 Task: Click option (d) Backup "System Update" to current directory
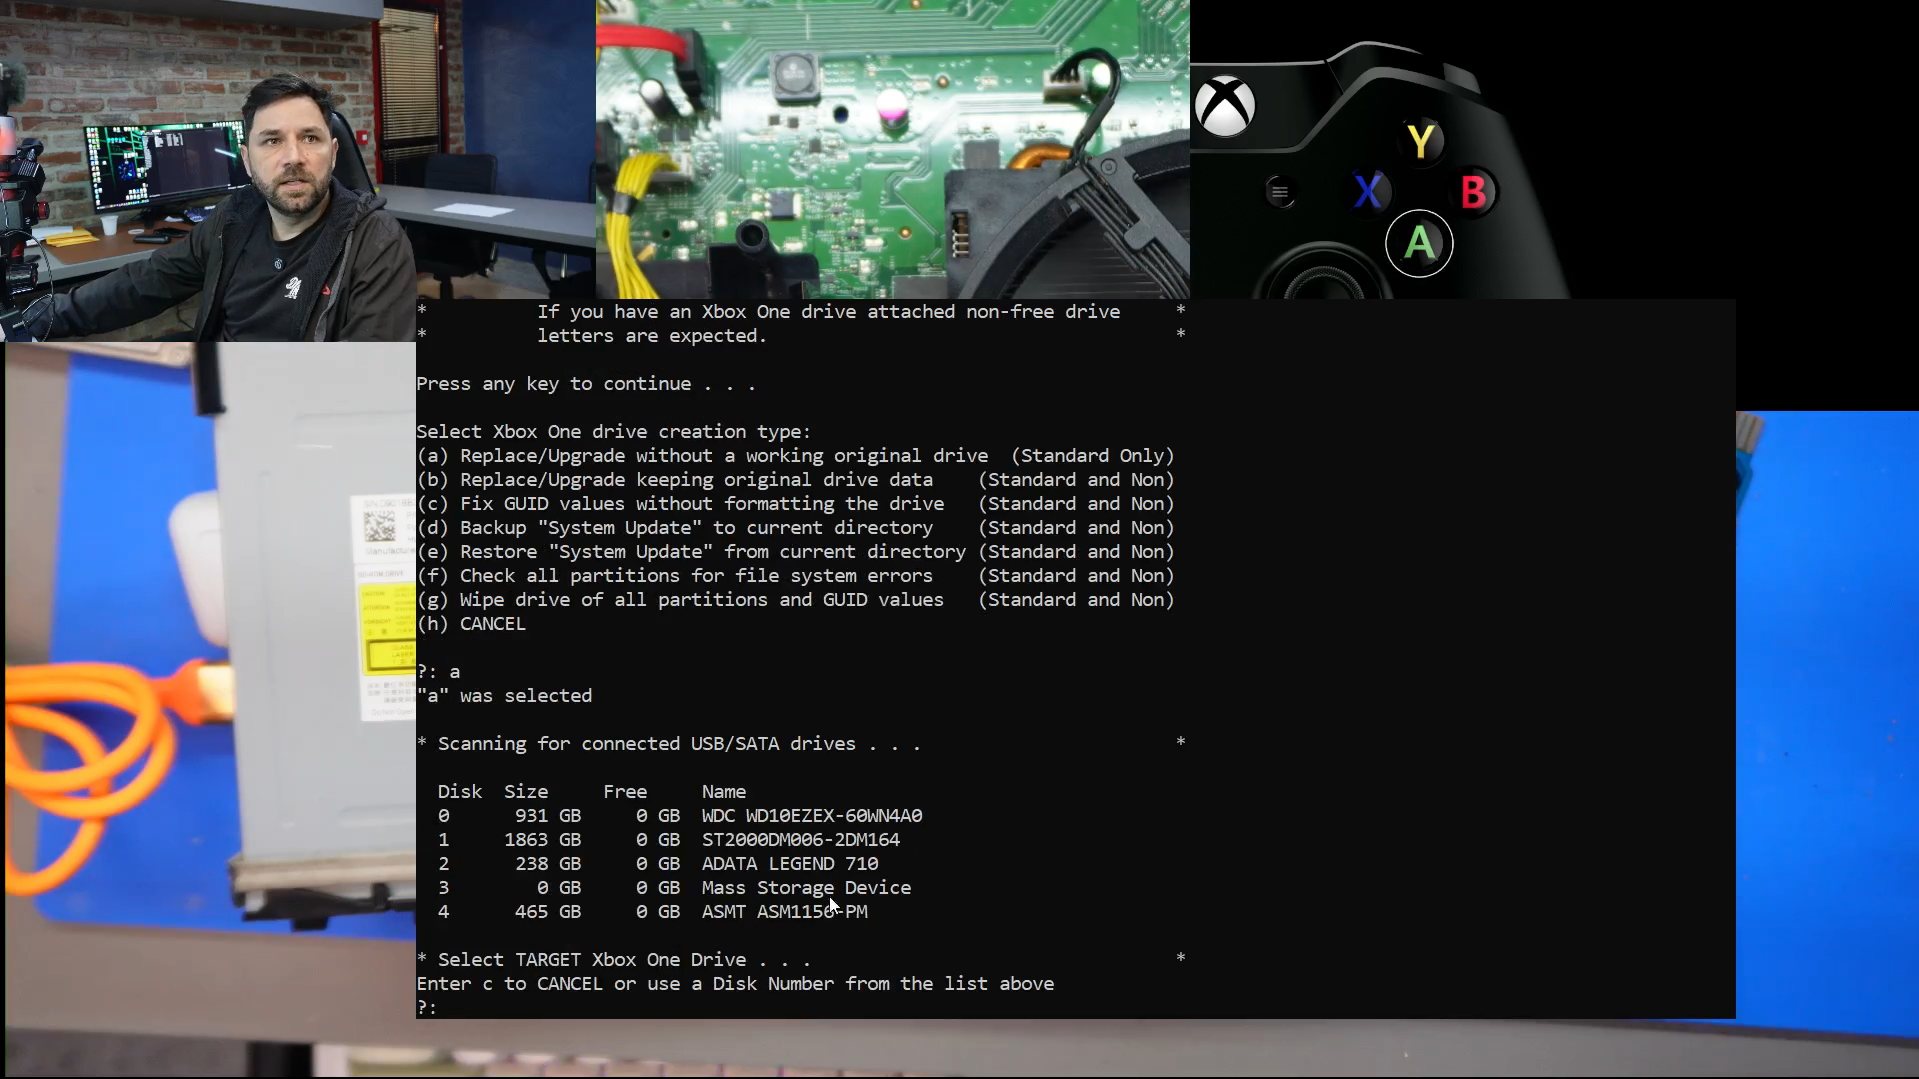tap(795, 528)
